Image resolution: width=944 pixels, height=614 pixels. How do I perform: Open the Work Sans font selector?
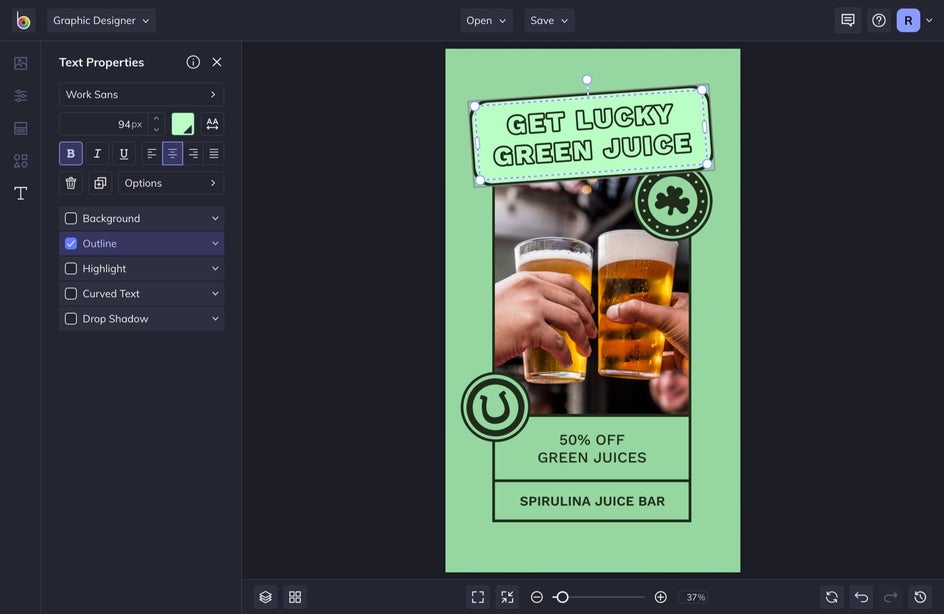pyautogui.click(x=141, y=94)
